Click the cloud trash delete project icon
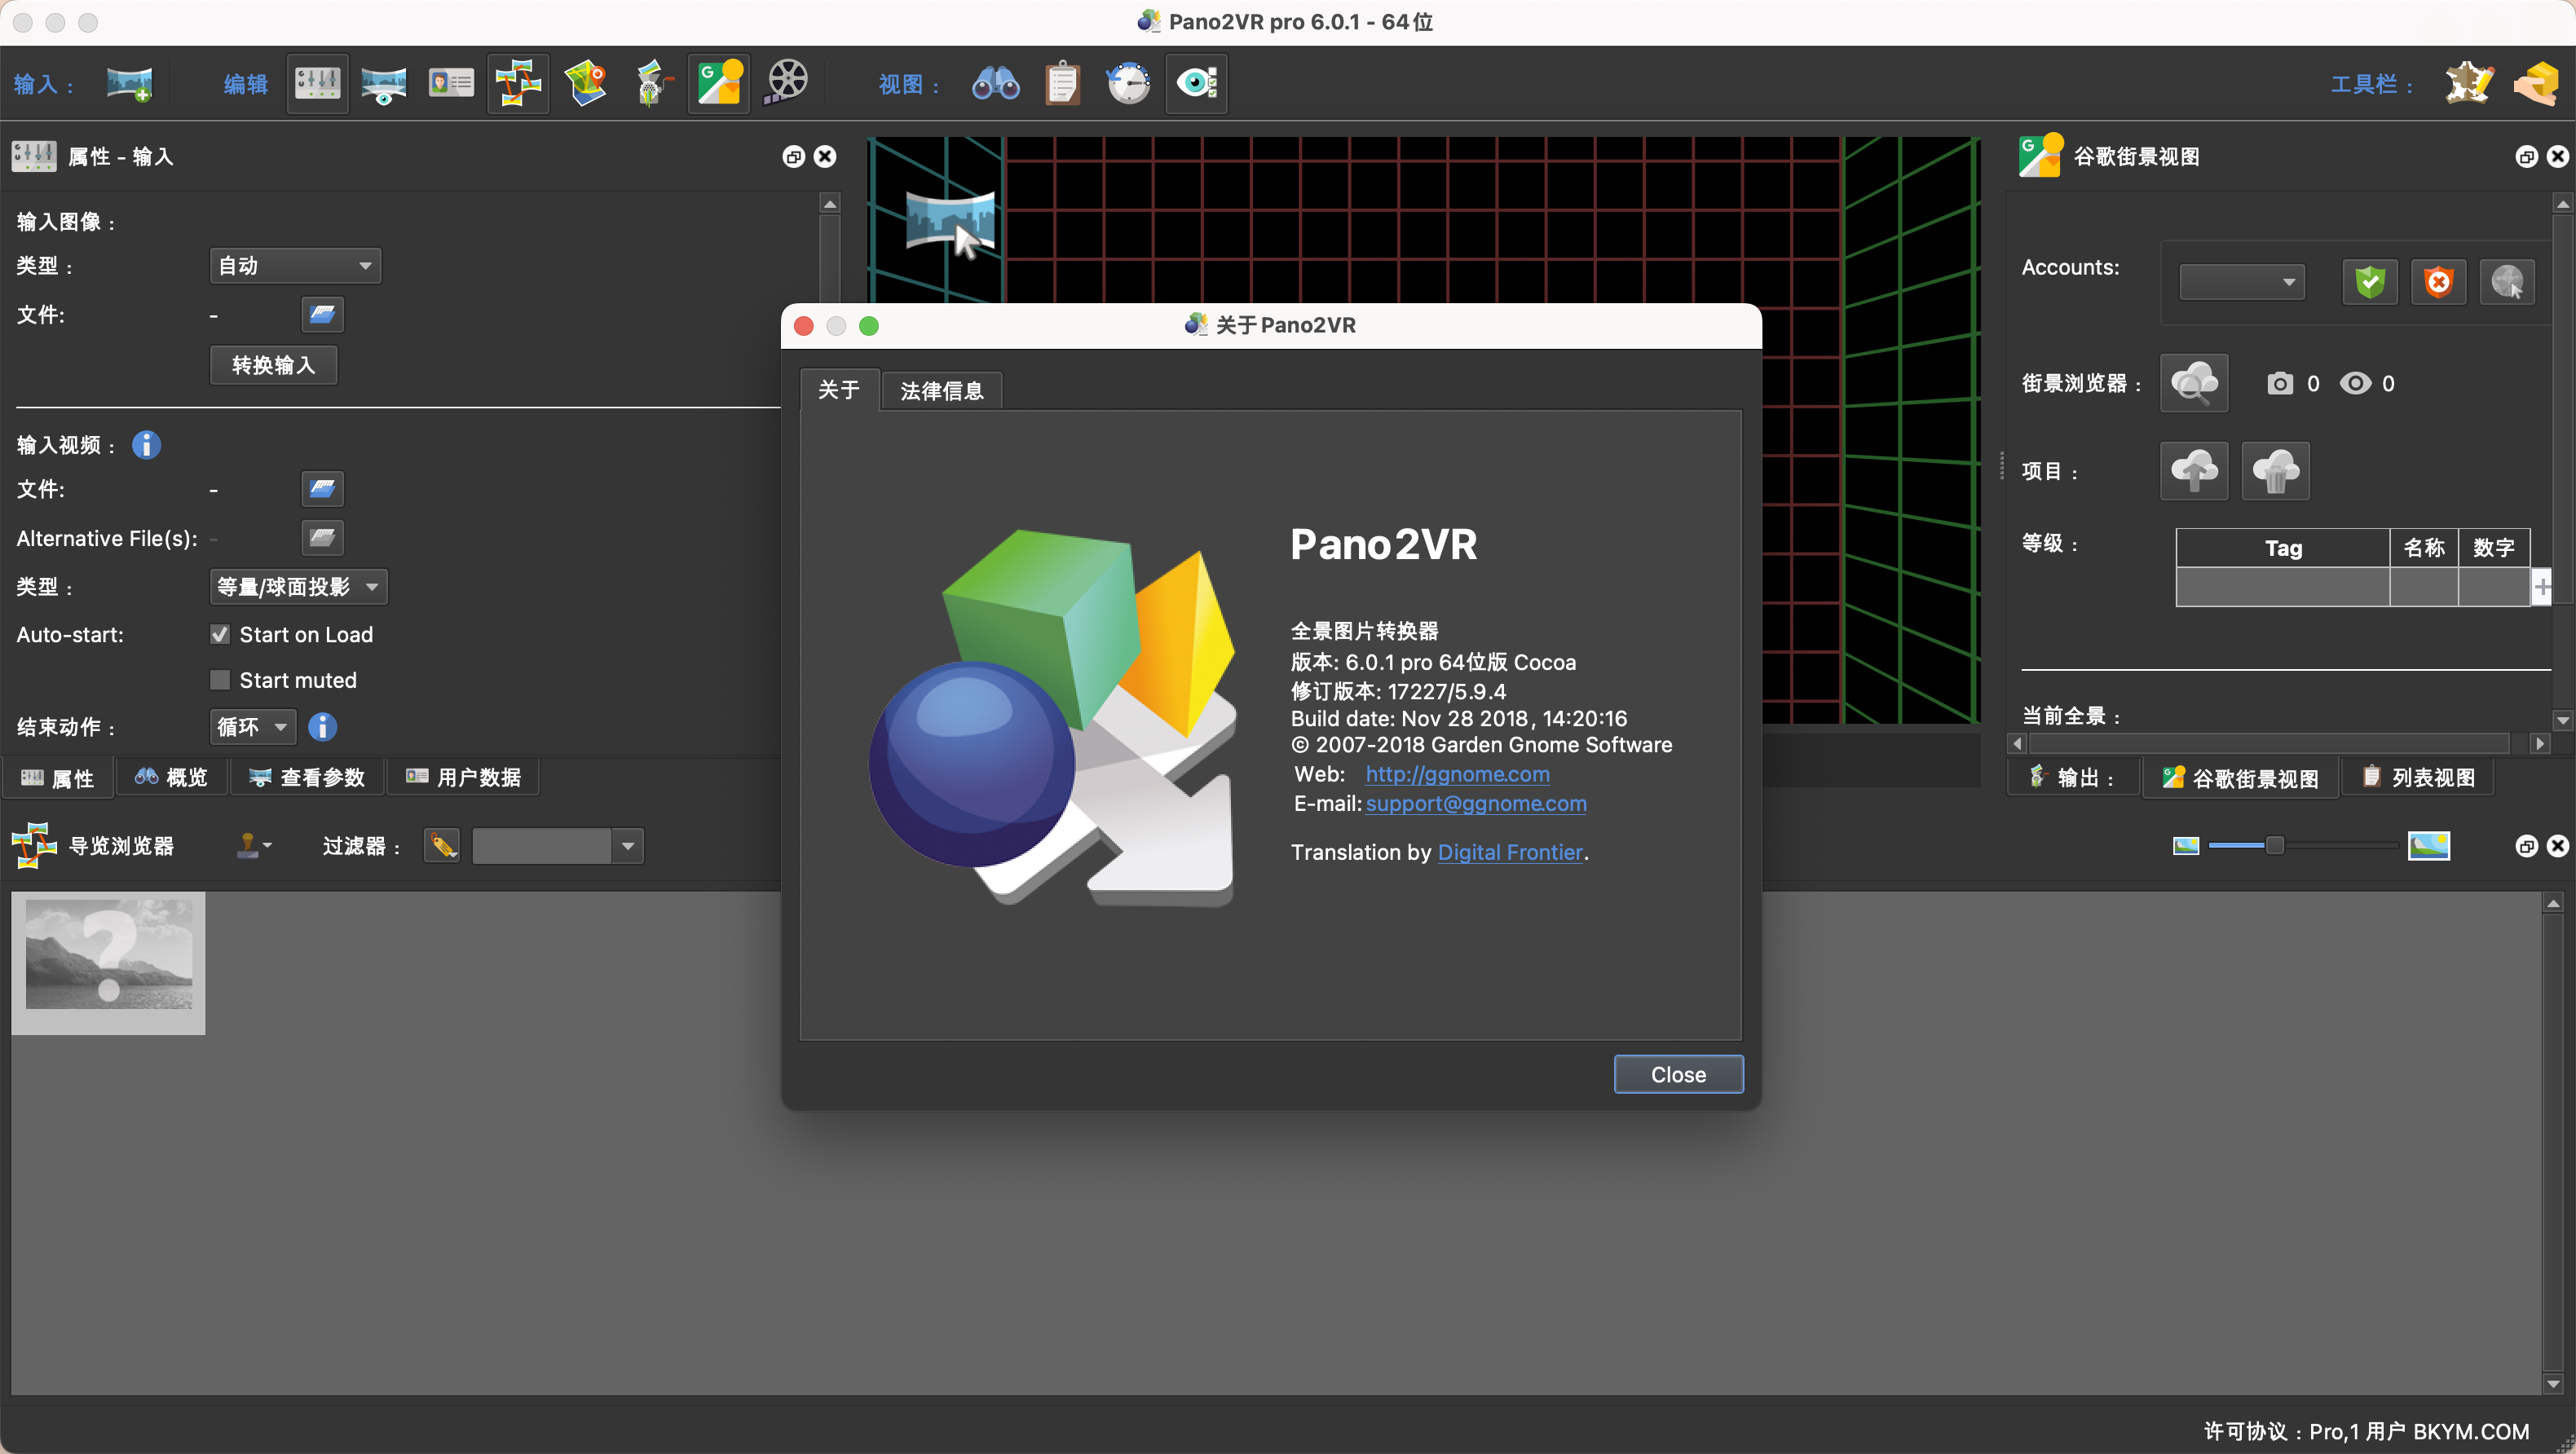2576x1454 pixels. click(x=2275, y=470)
